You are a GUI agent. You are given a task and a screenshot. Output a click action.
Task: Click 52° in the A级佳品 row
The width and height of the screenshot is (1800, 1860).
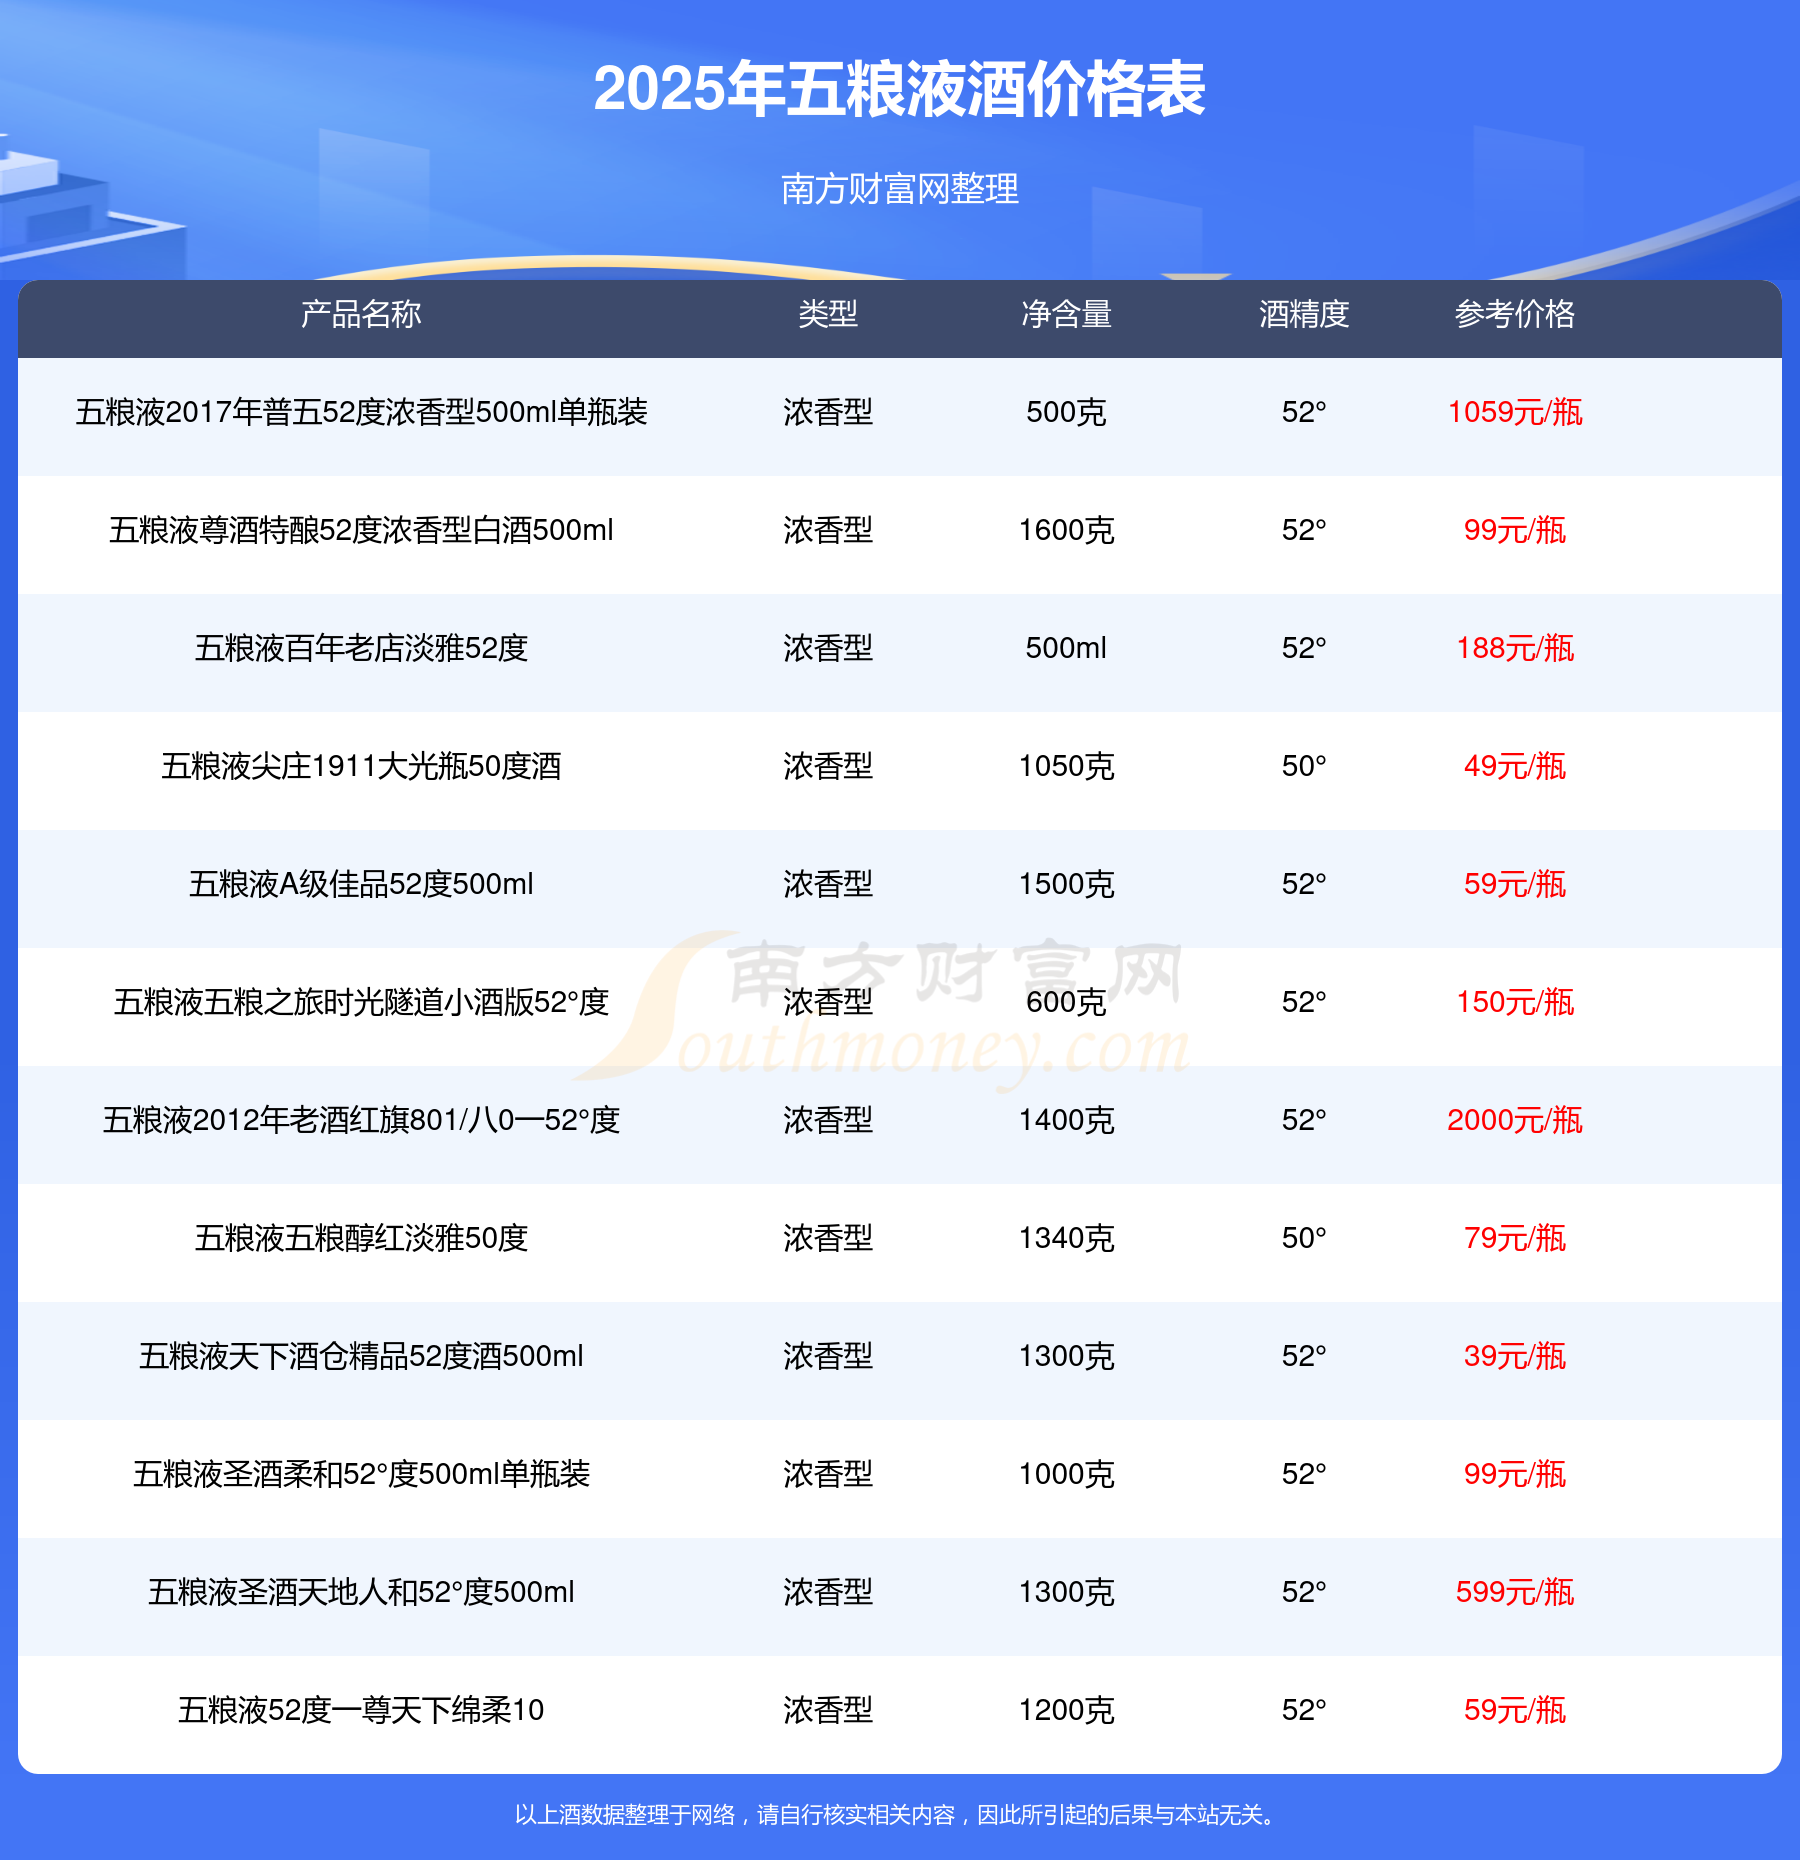pyautogui.click(x=1304, y=884)
